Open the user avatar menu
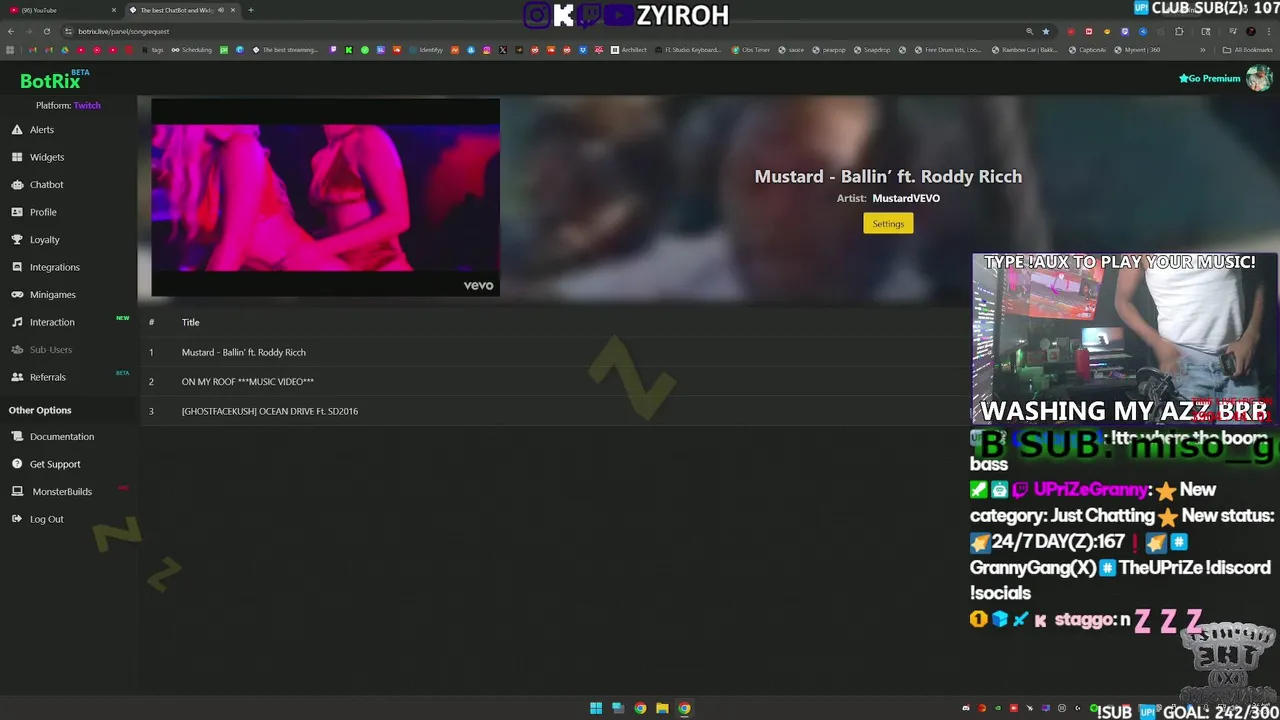This screenshot has width=1280, height=720. pos(1258,78)
